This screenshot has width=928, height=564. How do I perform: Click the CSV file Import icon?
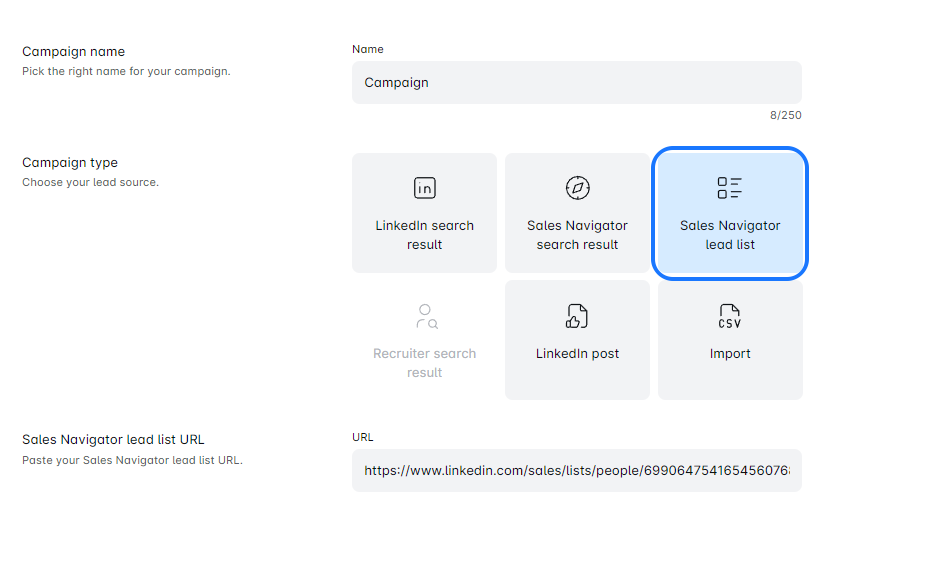pyautogui.click(x=730, y=317)
